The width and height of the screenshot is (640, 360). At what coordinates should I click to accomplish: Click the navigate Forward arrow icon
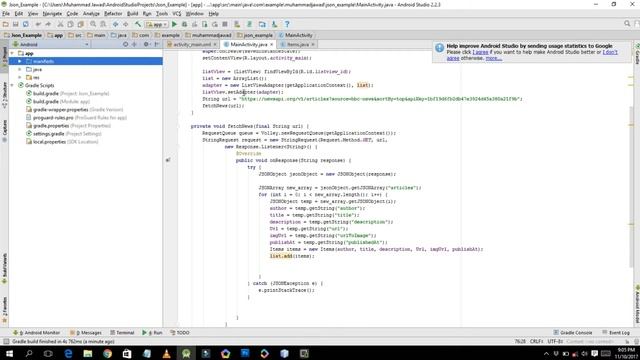(126, 24)
